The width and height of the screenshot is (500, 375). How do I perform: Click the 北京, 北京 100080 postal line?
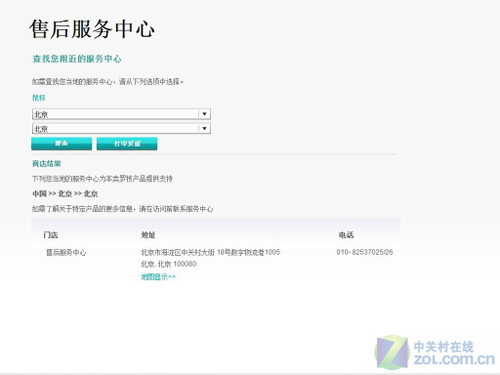pos(169,264)
